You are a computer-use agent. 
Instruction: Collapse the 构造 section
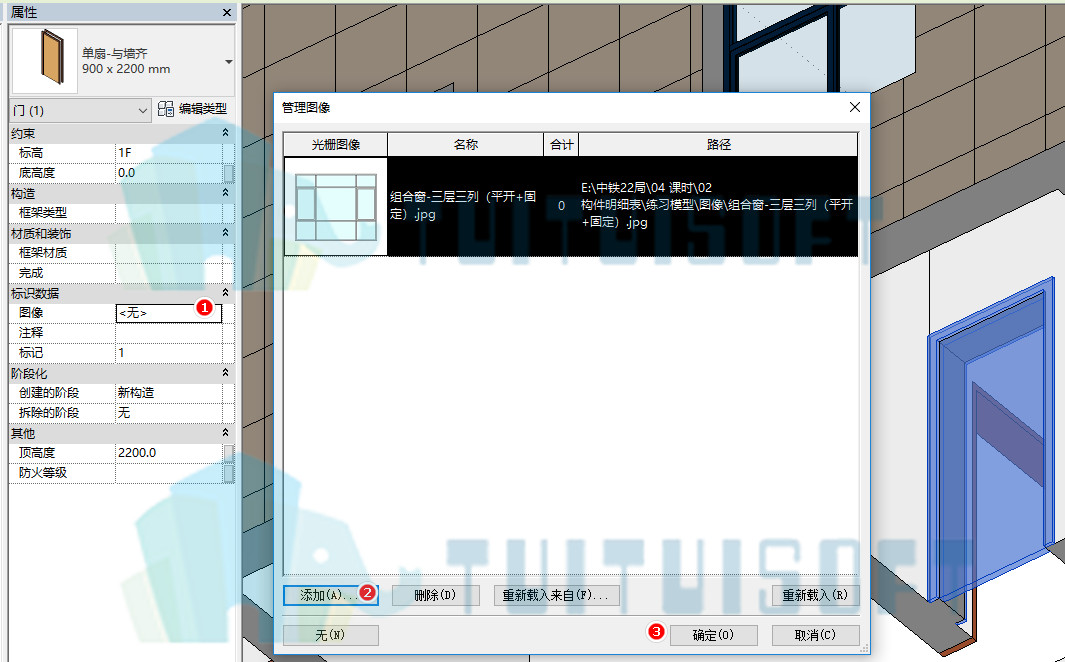(x=225, y=193)
